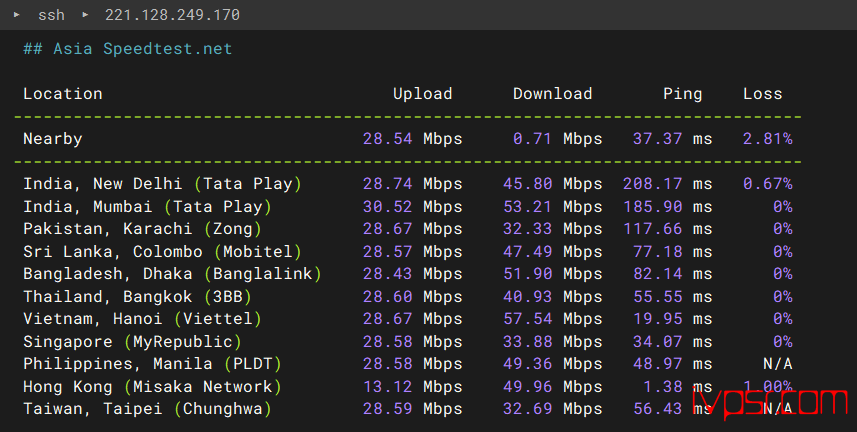
Task: Select Manila download value 49.36
Action: tap(527, 364)
